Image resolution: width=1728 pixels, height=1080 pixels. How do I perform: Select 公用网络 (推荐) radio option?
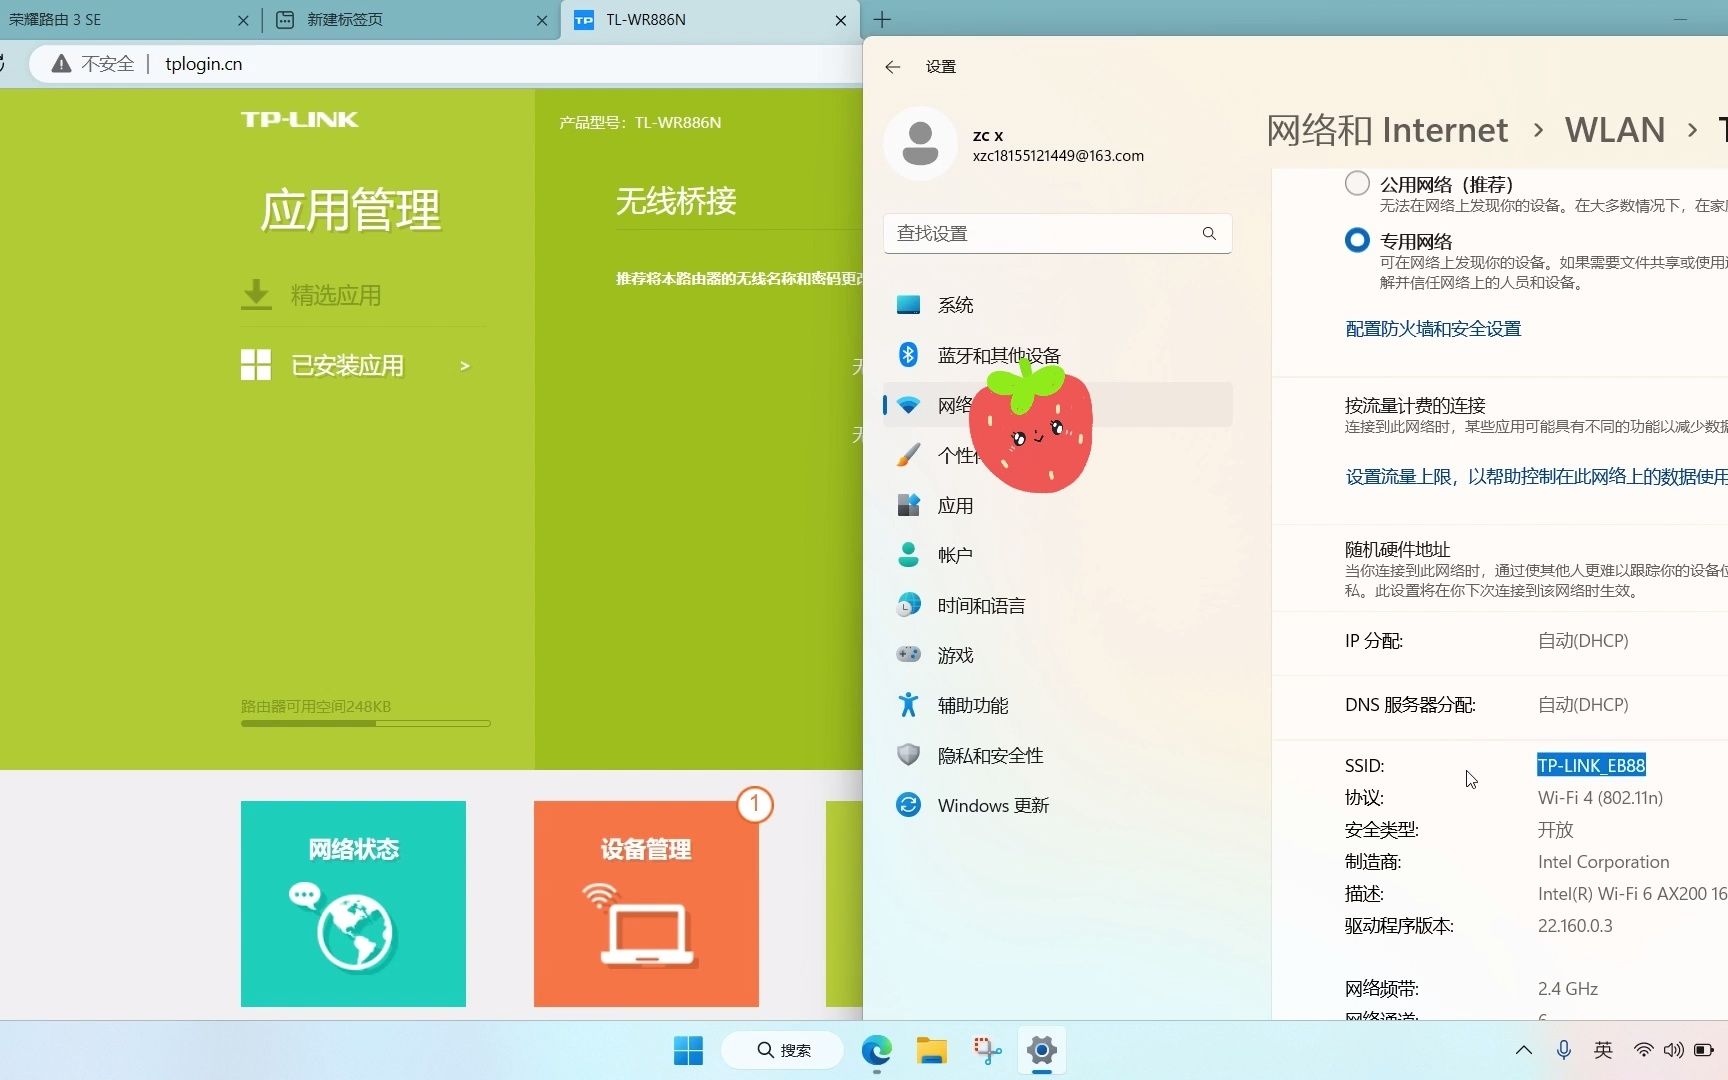coord(1357,183)
